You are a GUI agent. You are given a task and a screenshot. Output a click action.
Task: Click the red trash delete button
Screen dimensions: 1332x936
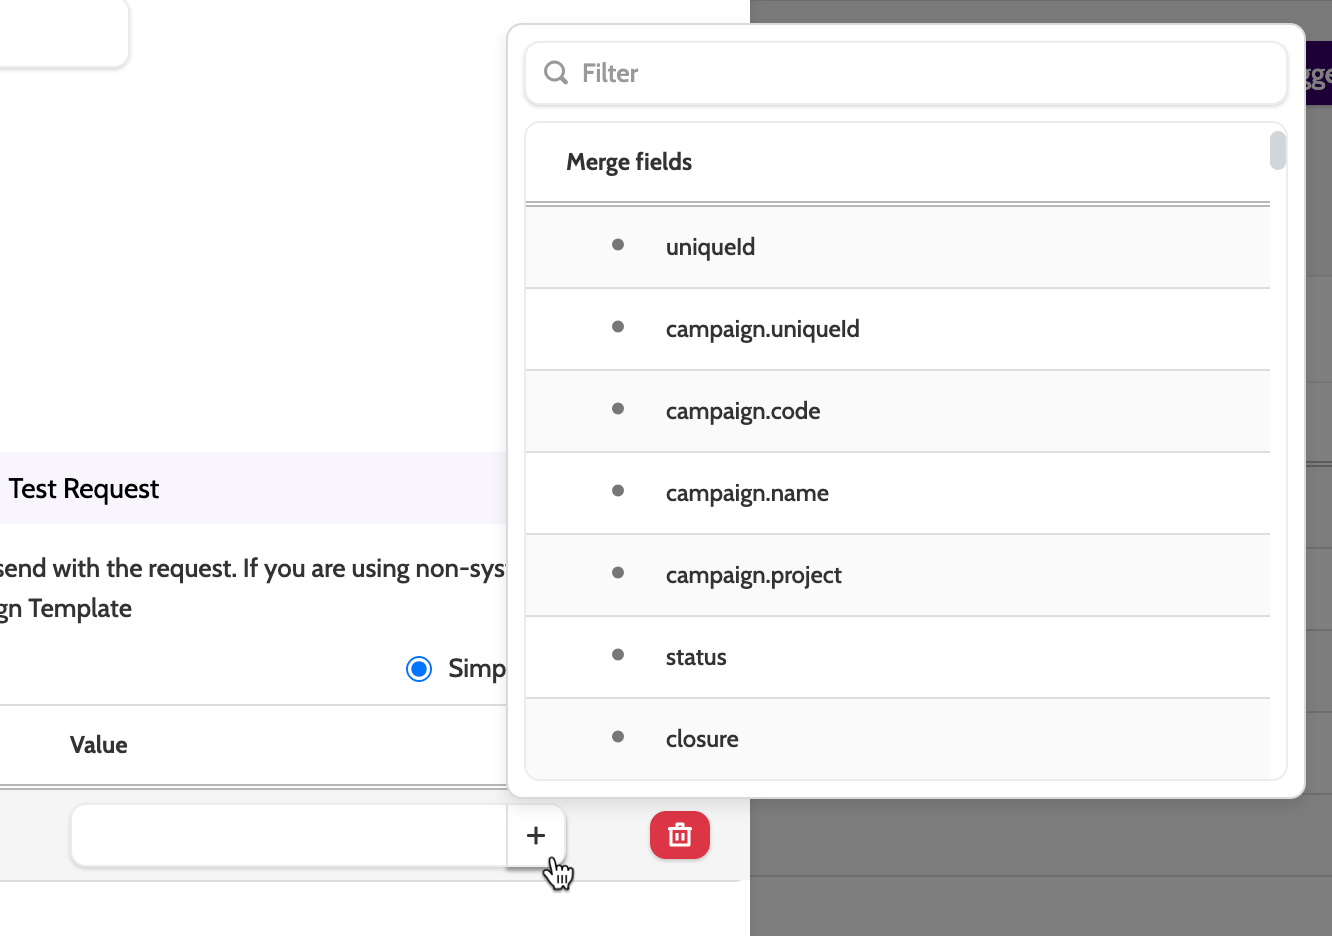coord(680,835)
